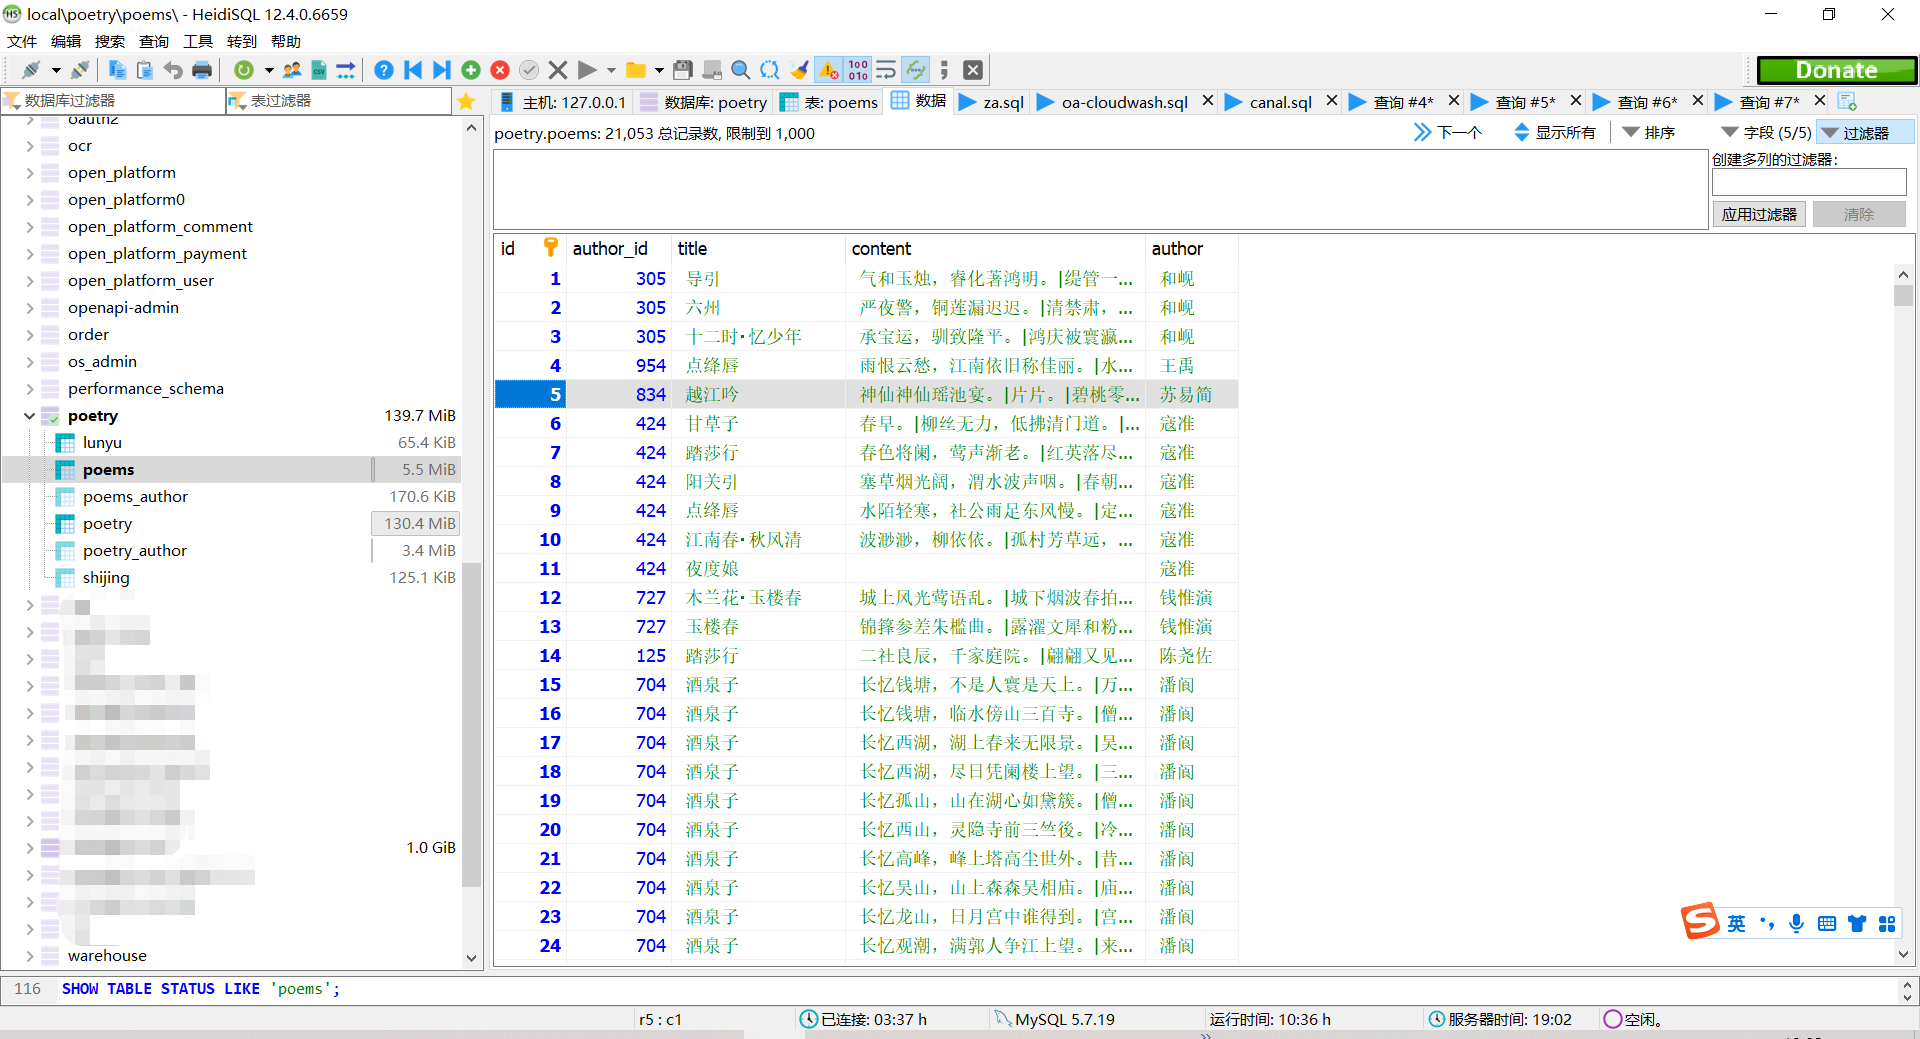Click the find text magnifier icon
The height and width of the screenshot is (1039, 1920).
pyautogui.click(x=741, y=70)
